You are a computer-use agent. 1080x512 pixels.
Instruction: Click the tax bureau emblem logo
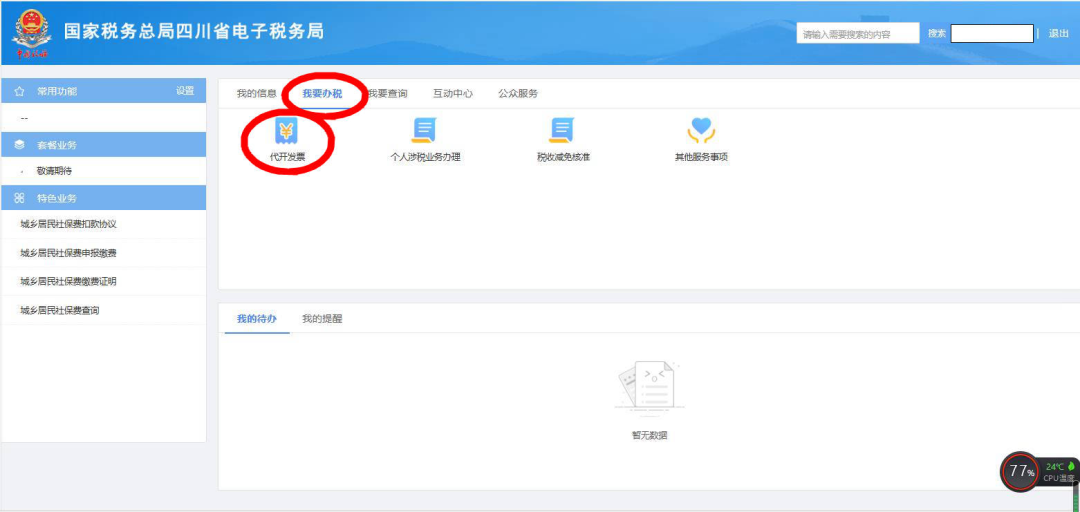pos(30,32)
